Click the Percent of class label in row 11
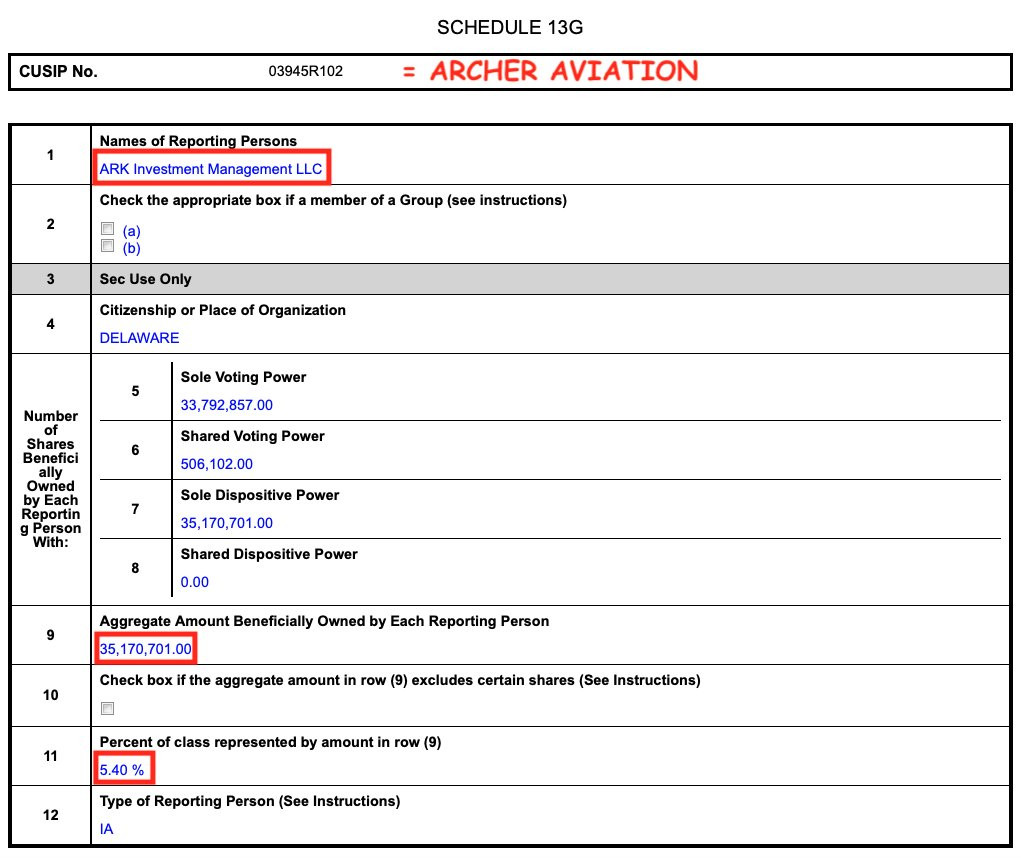Image resolution: width=1021 pixels, height=858 pixels. [x=270, y=742]
